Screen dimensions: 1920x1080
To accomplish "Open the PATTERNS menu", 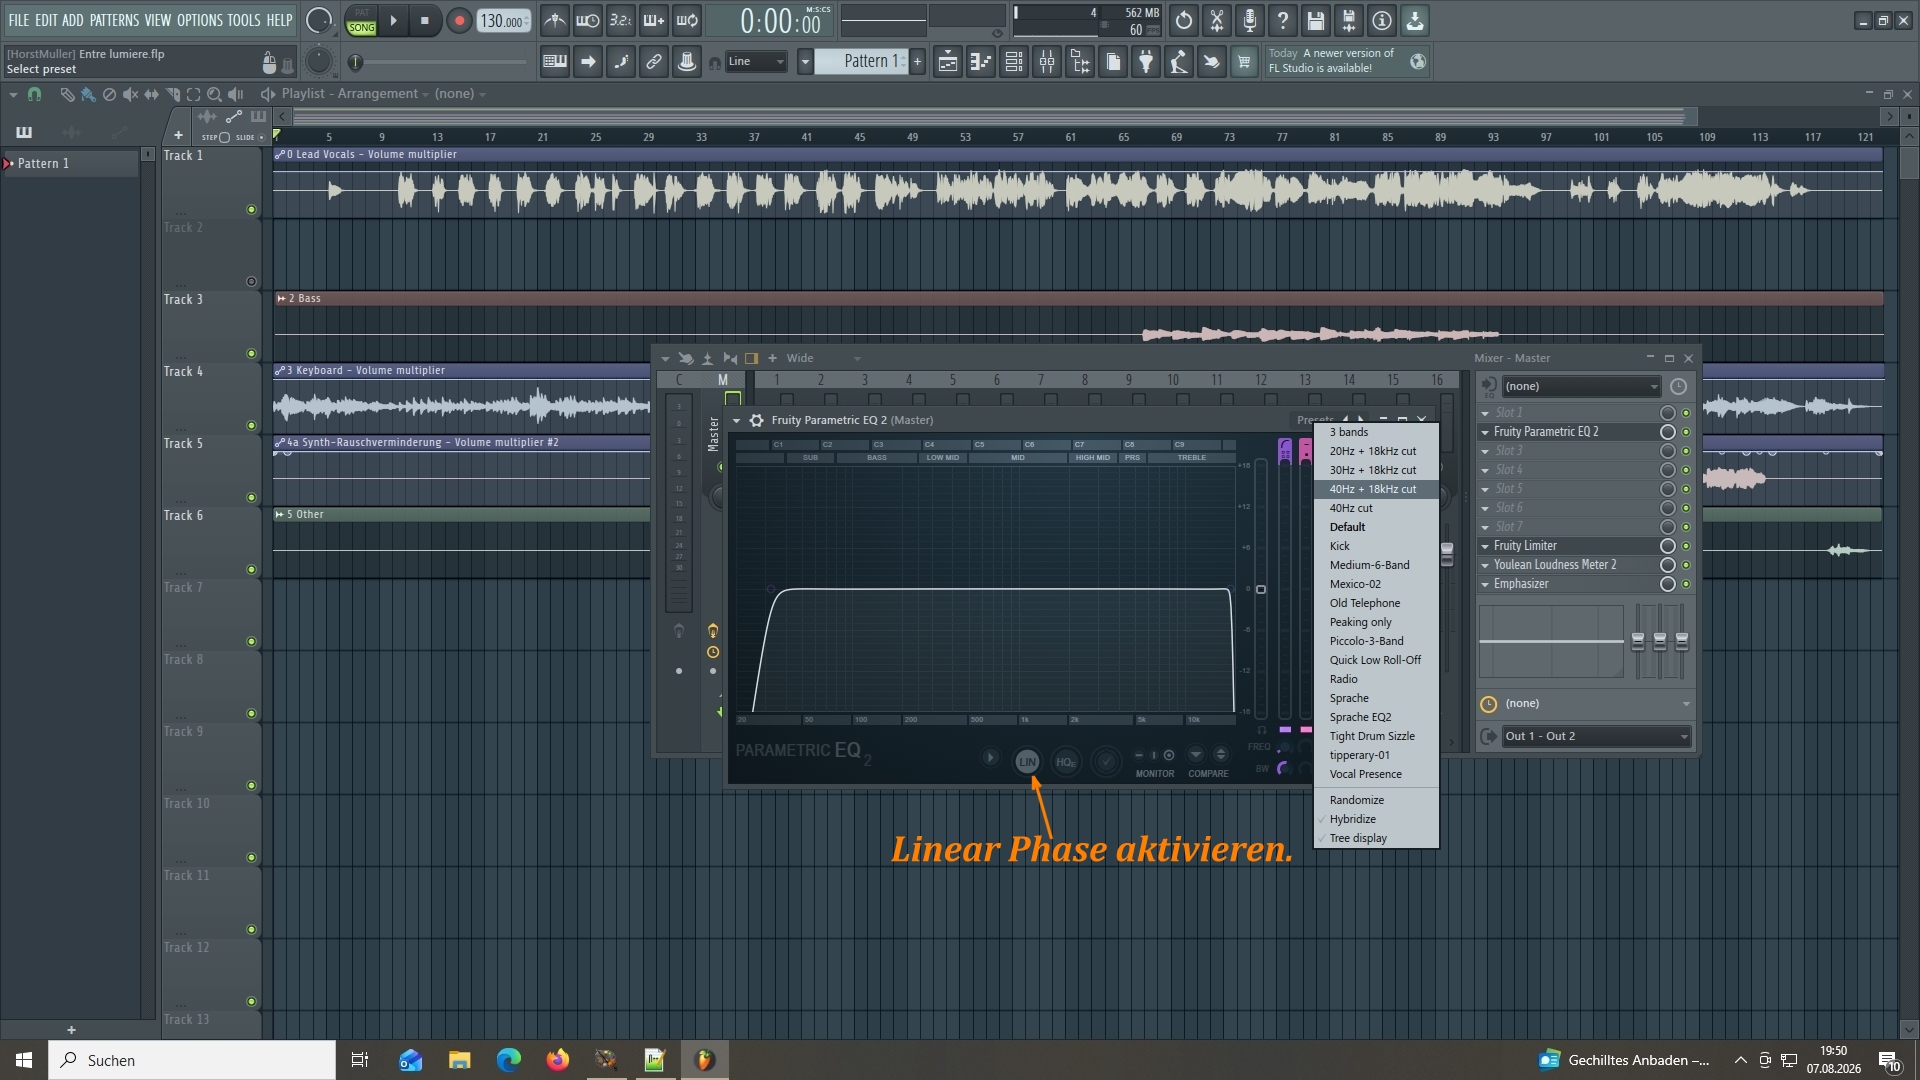I will (x=114, y=20).
